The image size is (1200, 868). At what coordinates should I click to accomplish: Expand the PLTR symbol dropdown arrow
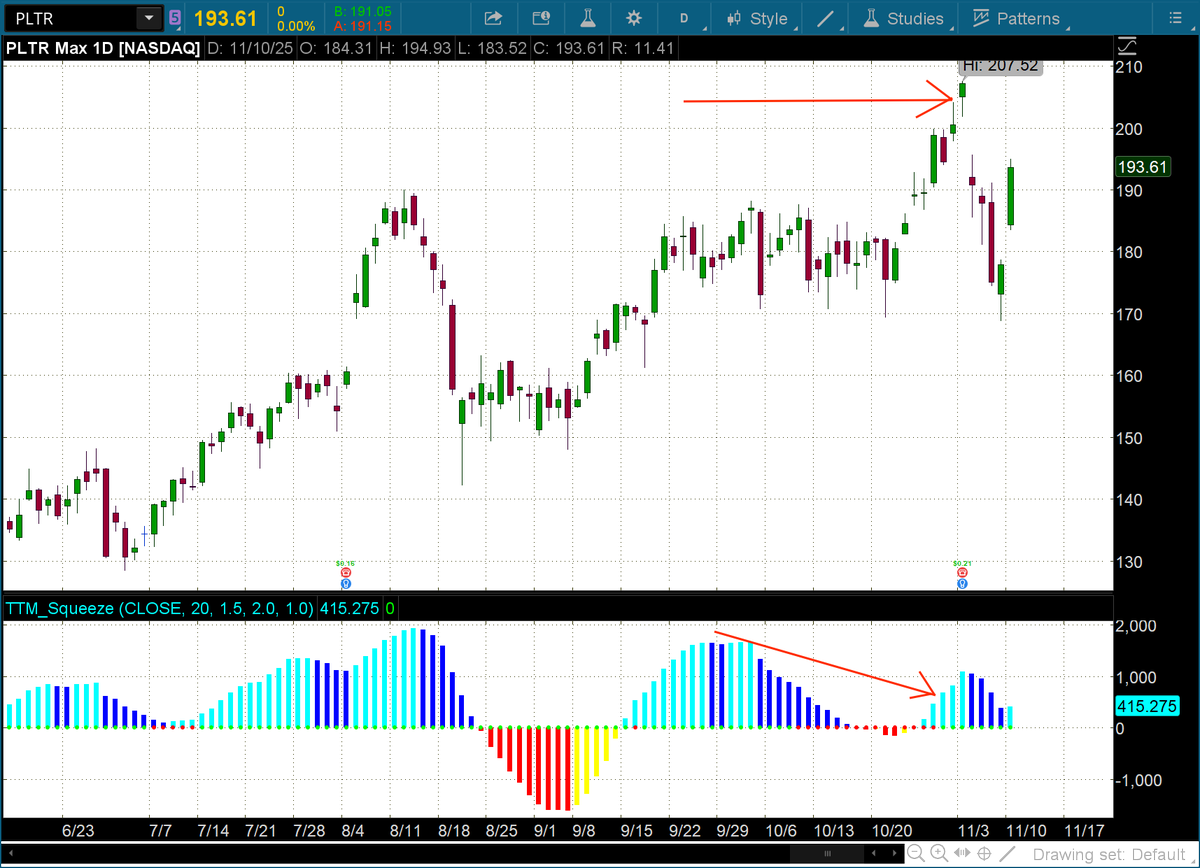[148, 17]
